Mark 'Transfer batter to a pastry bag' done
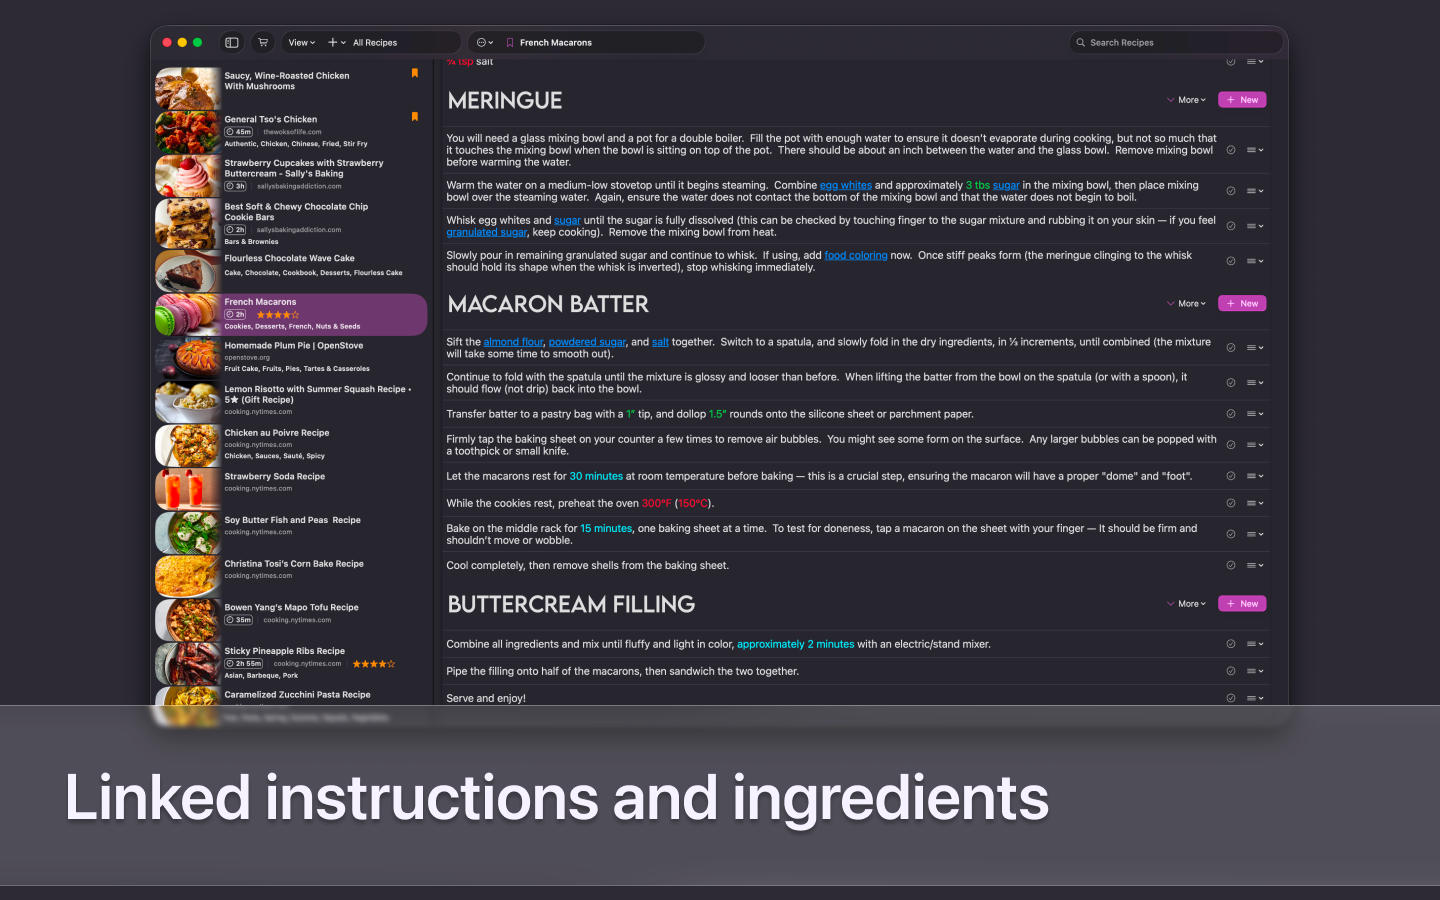Image resolution: width=1440 pixels, height=900 pixels. (1231, 414)
